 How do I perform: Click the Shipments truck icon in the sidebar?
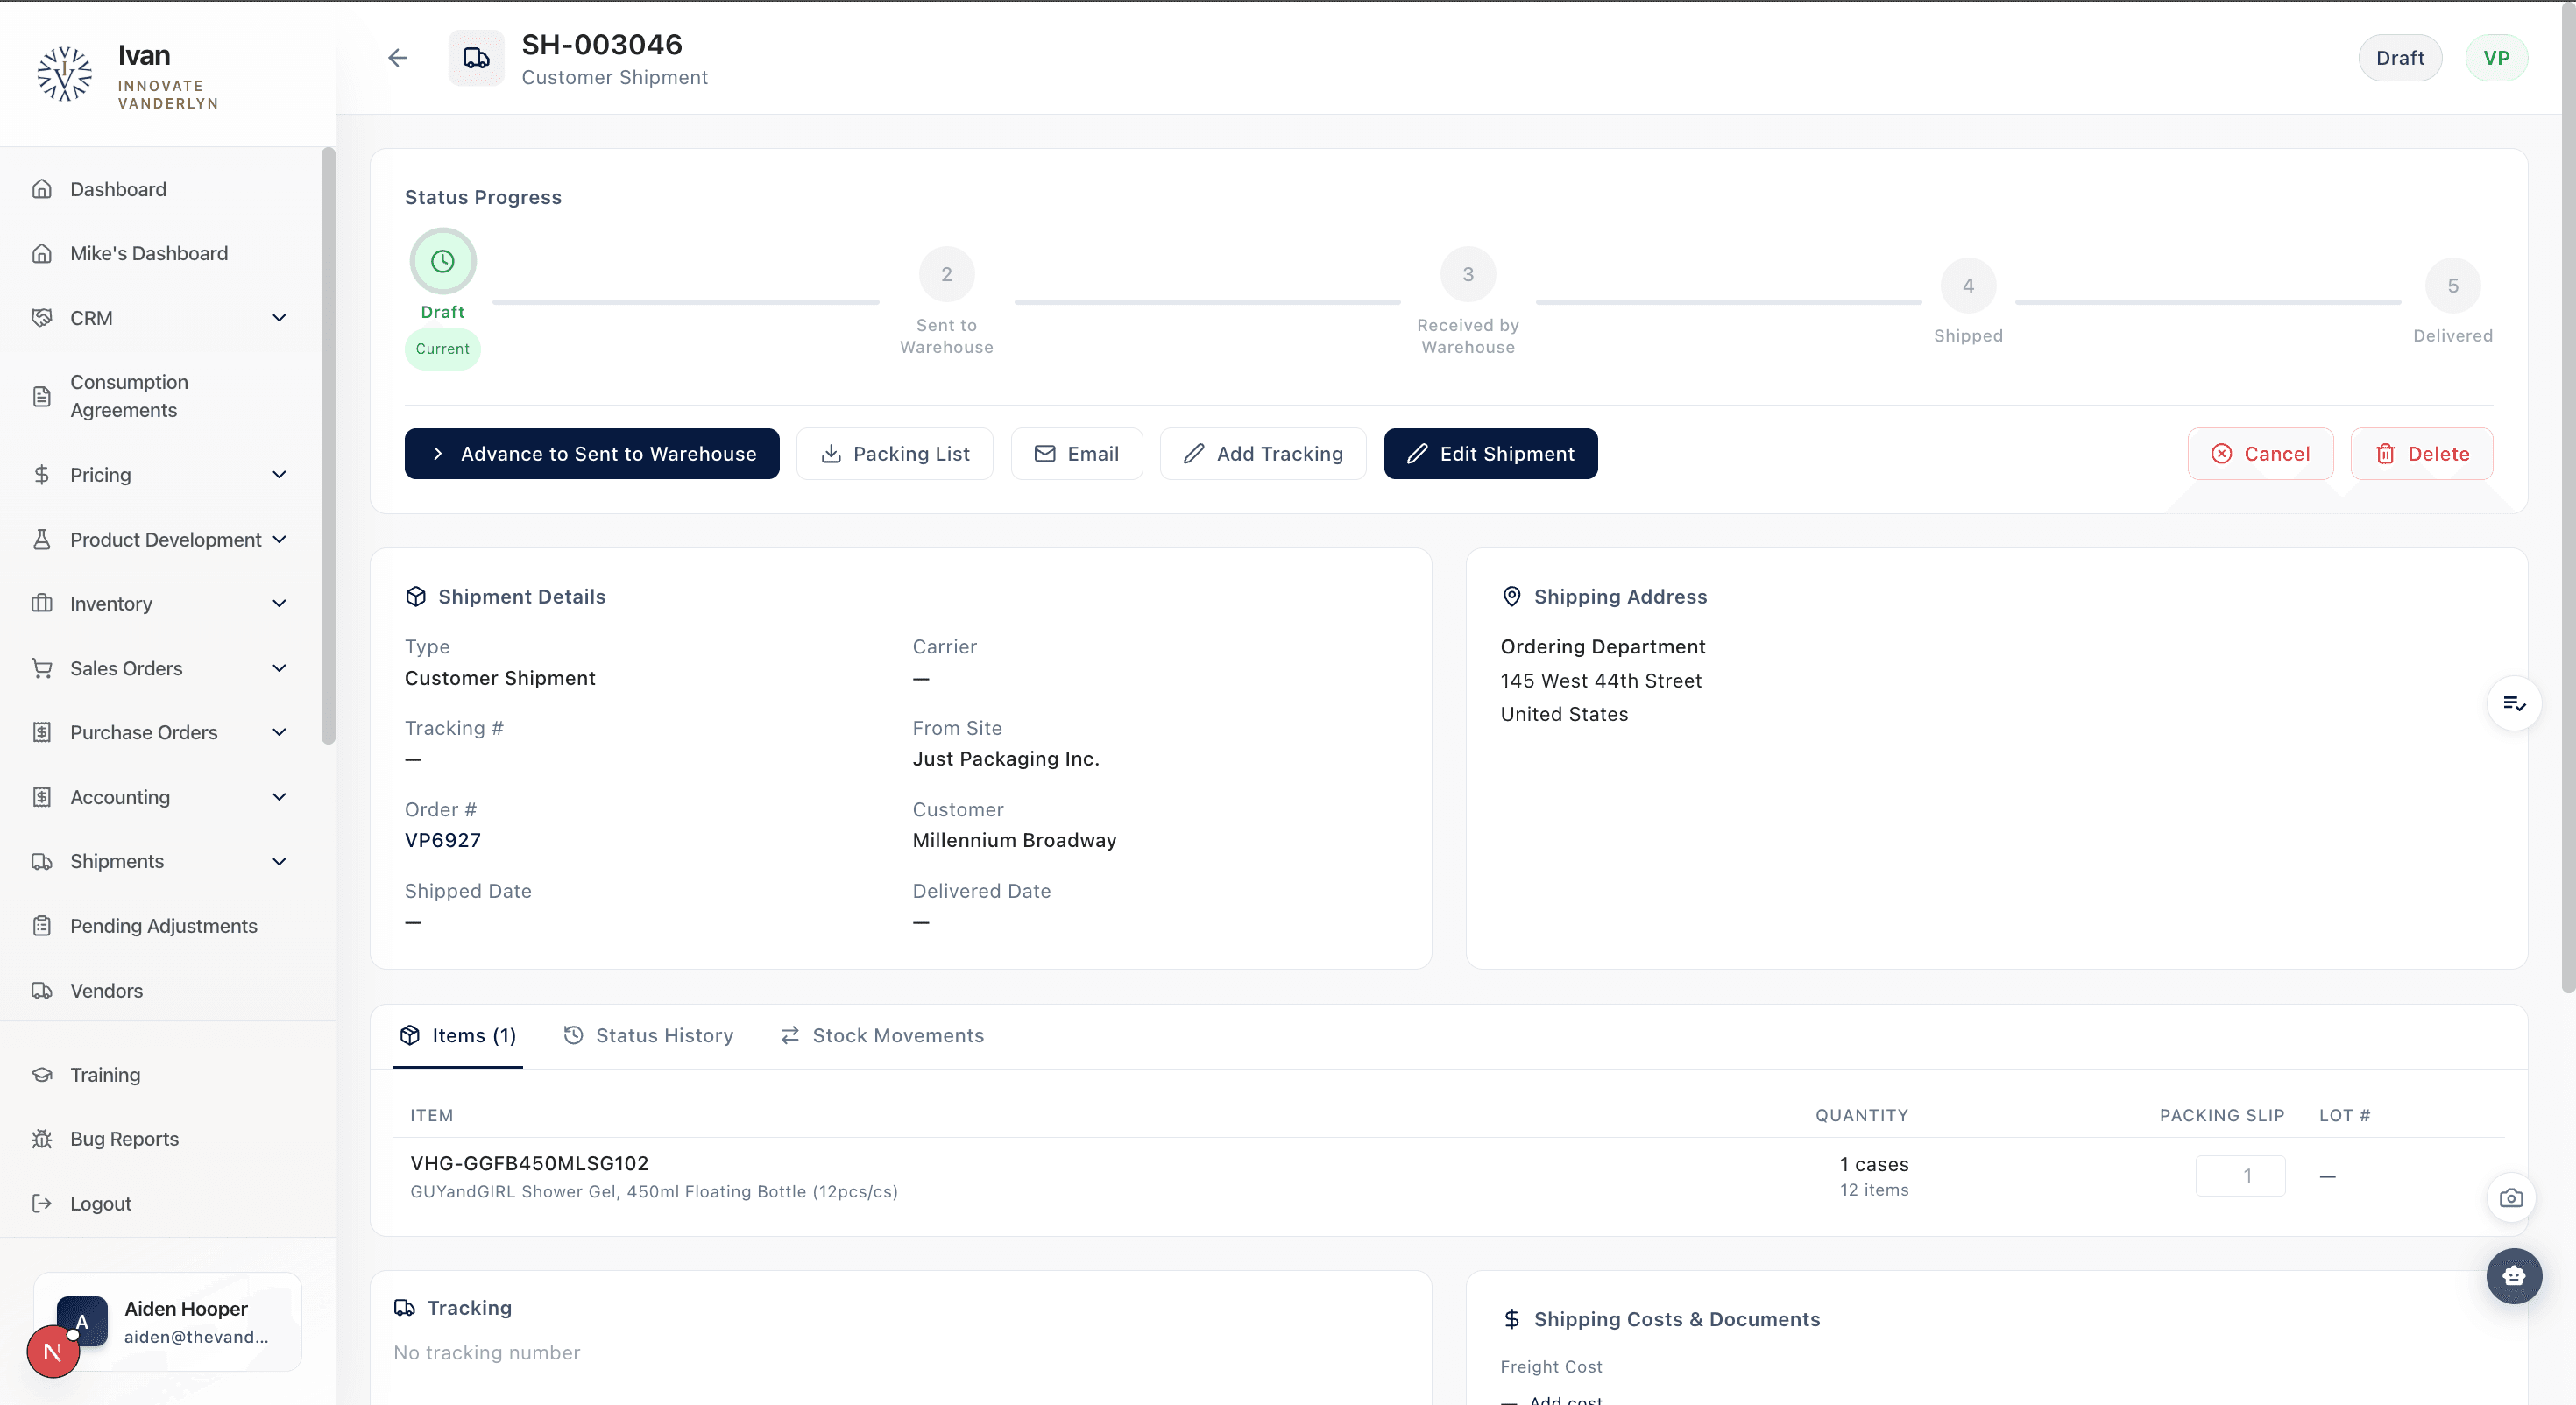click(42, 862)
